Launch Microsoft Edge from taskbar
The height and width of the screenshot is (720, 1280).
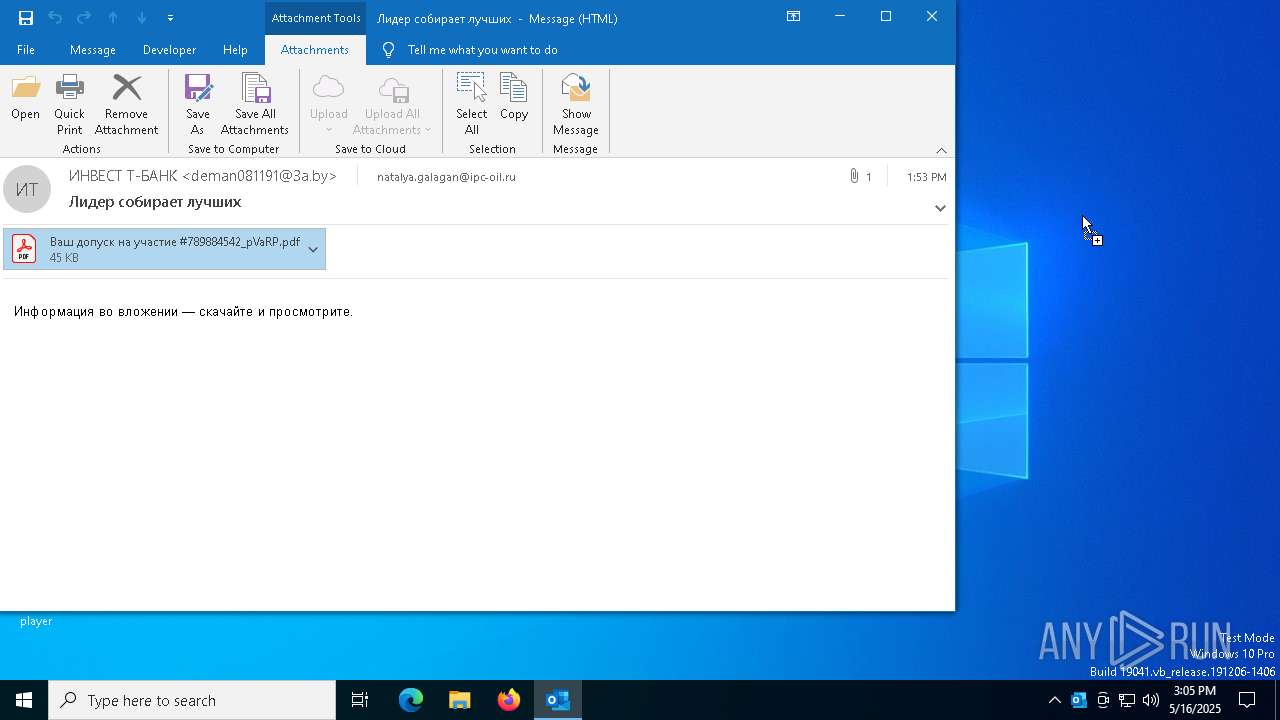(x=411, y=700)
